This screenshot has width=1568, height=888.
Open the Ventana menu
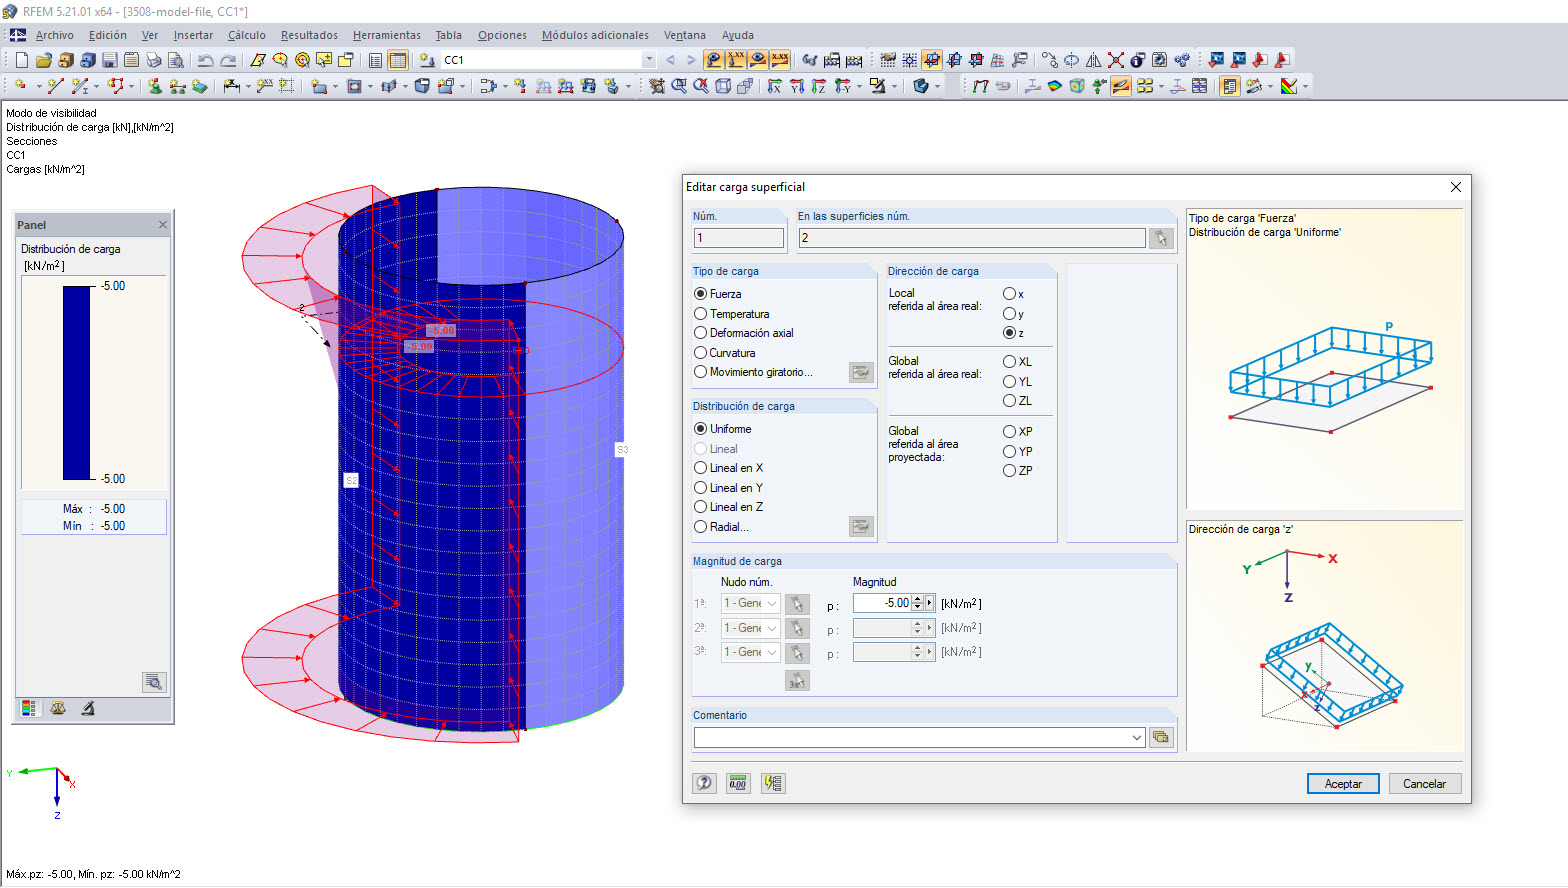click(685, 35)
